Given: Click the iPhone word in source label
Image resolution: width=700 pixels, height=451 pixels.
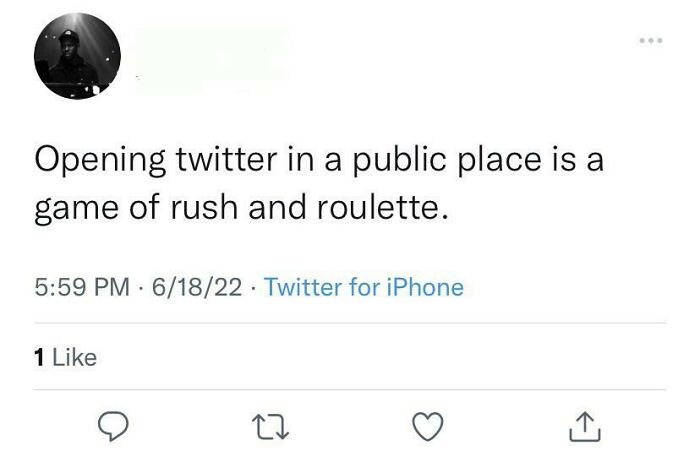Looking at the screenshot, I should pos(427,288).
